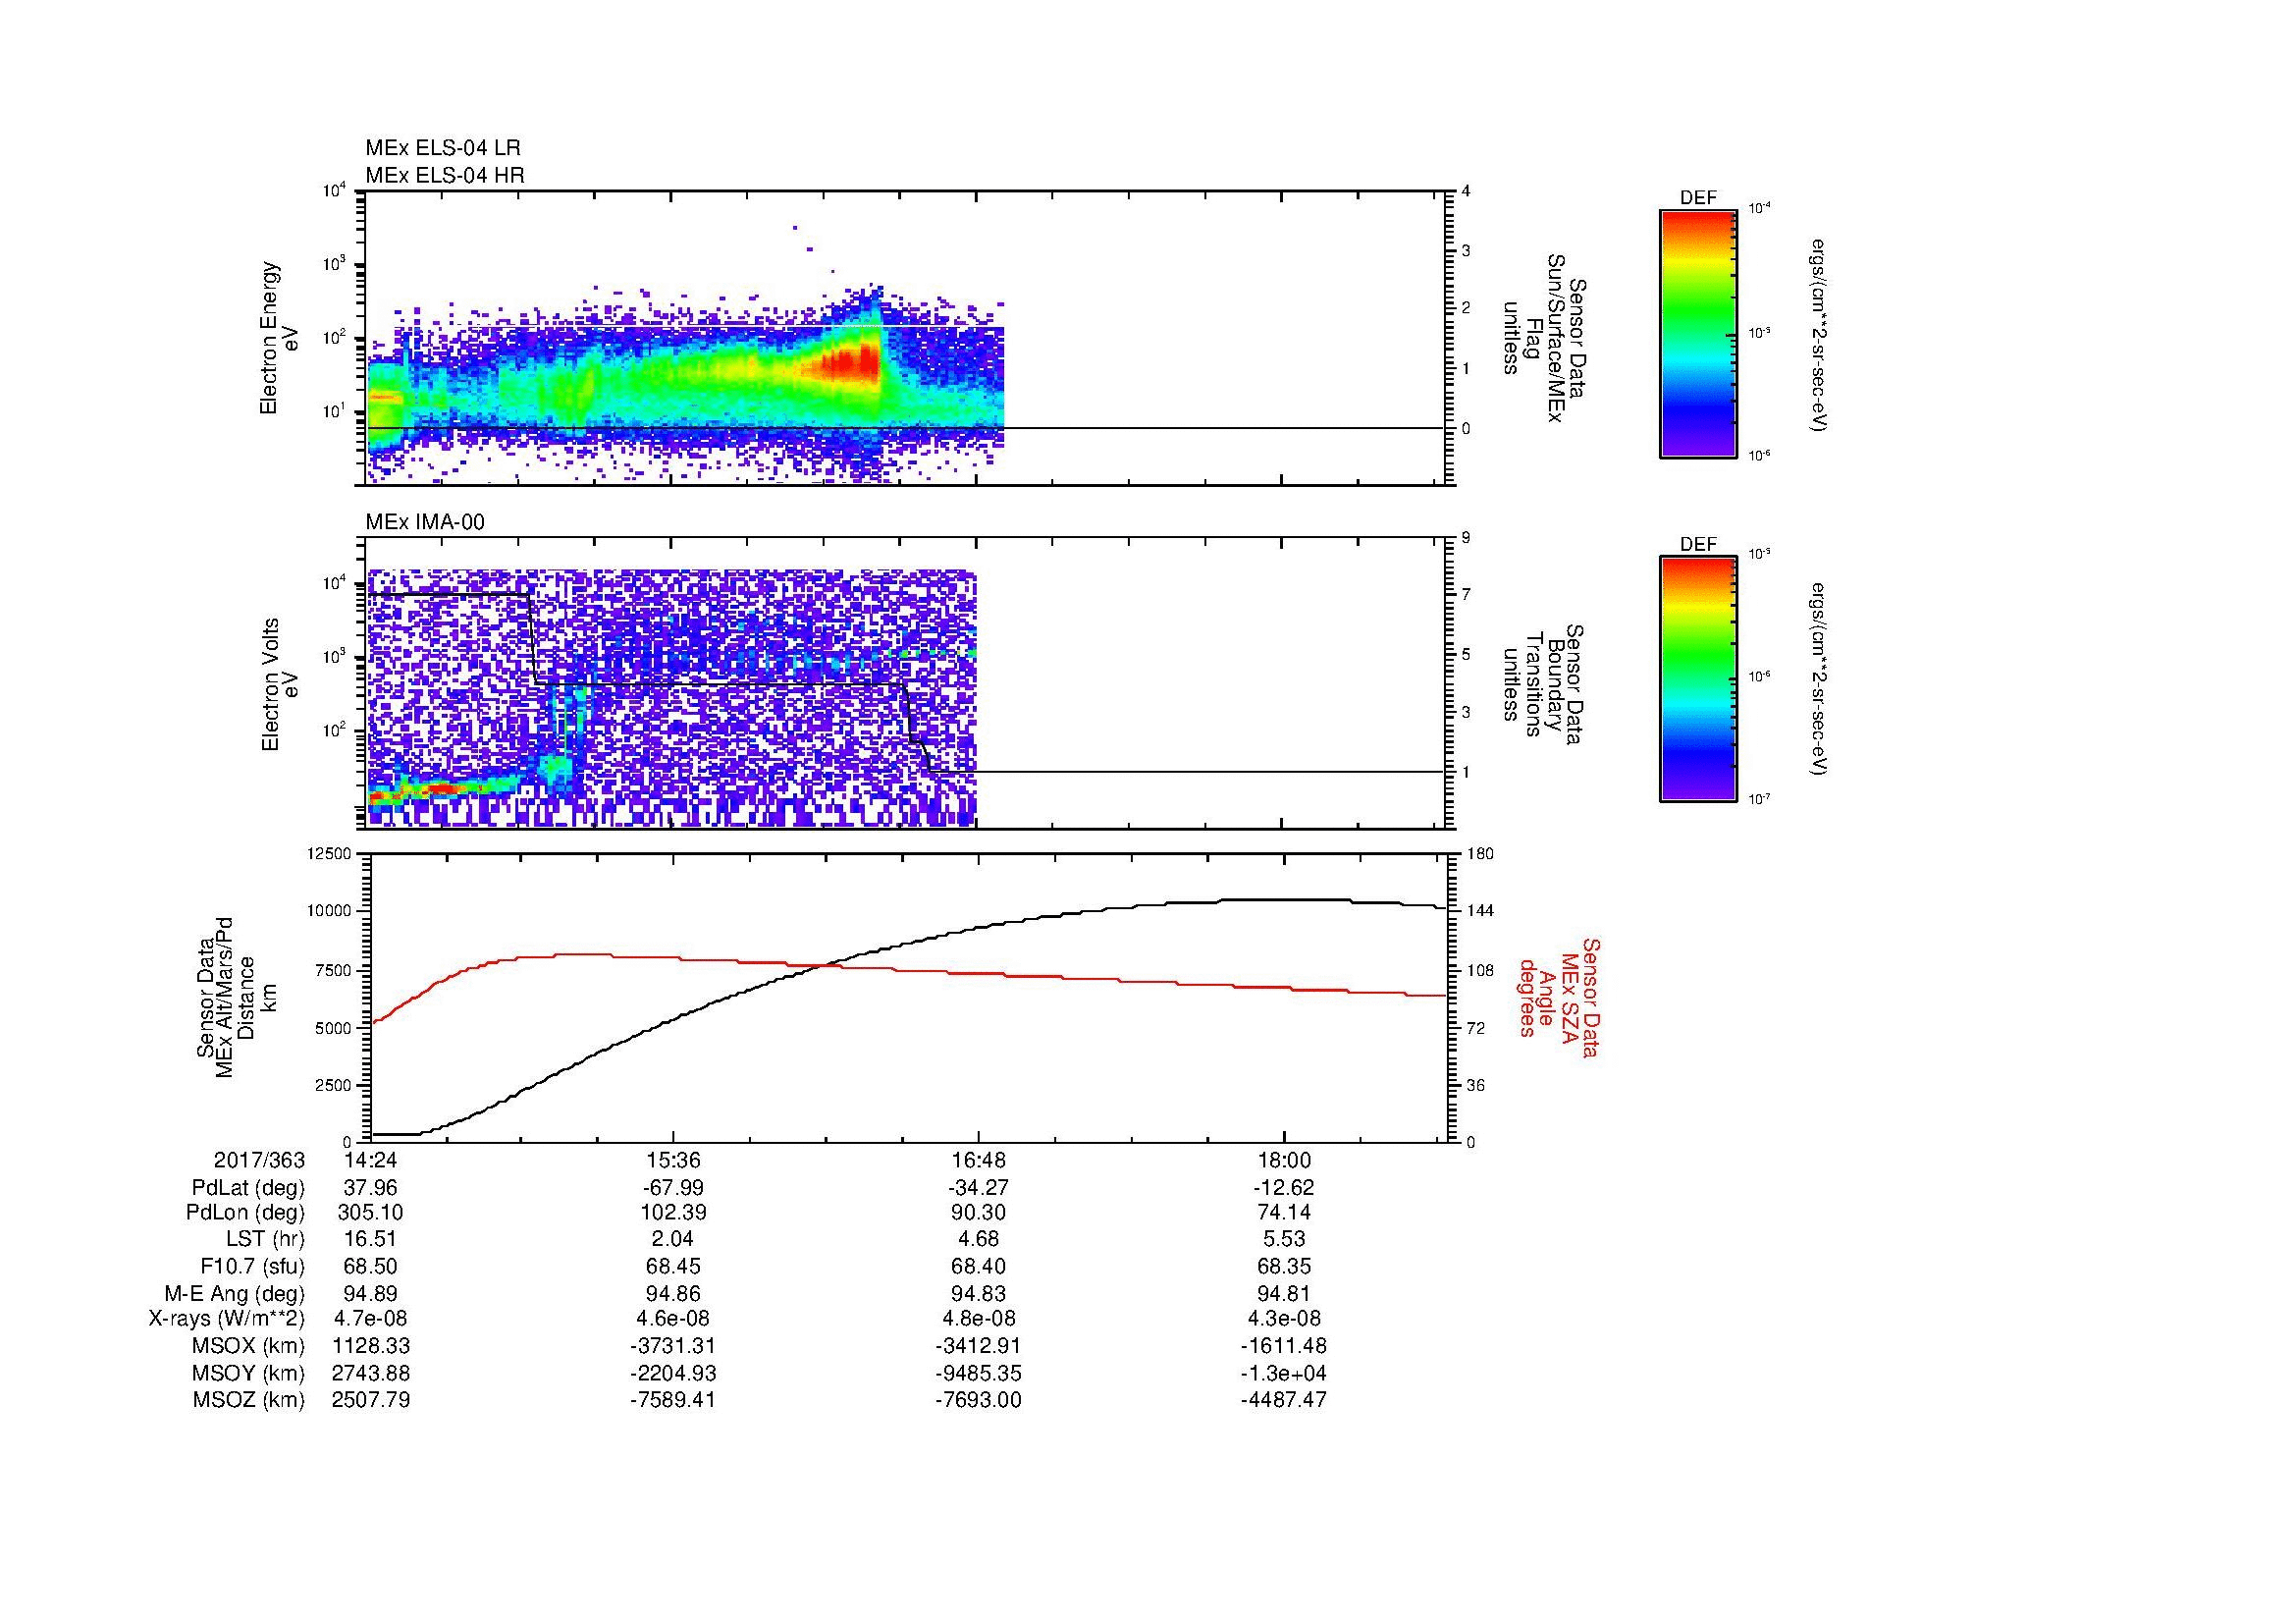The height and width of the screenshot is (1623, 2296).
Task: Click the 'X-rays (W/m**2)' row label
Action: point(226,1319)
